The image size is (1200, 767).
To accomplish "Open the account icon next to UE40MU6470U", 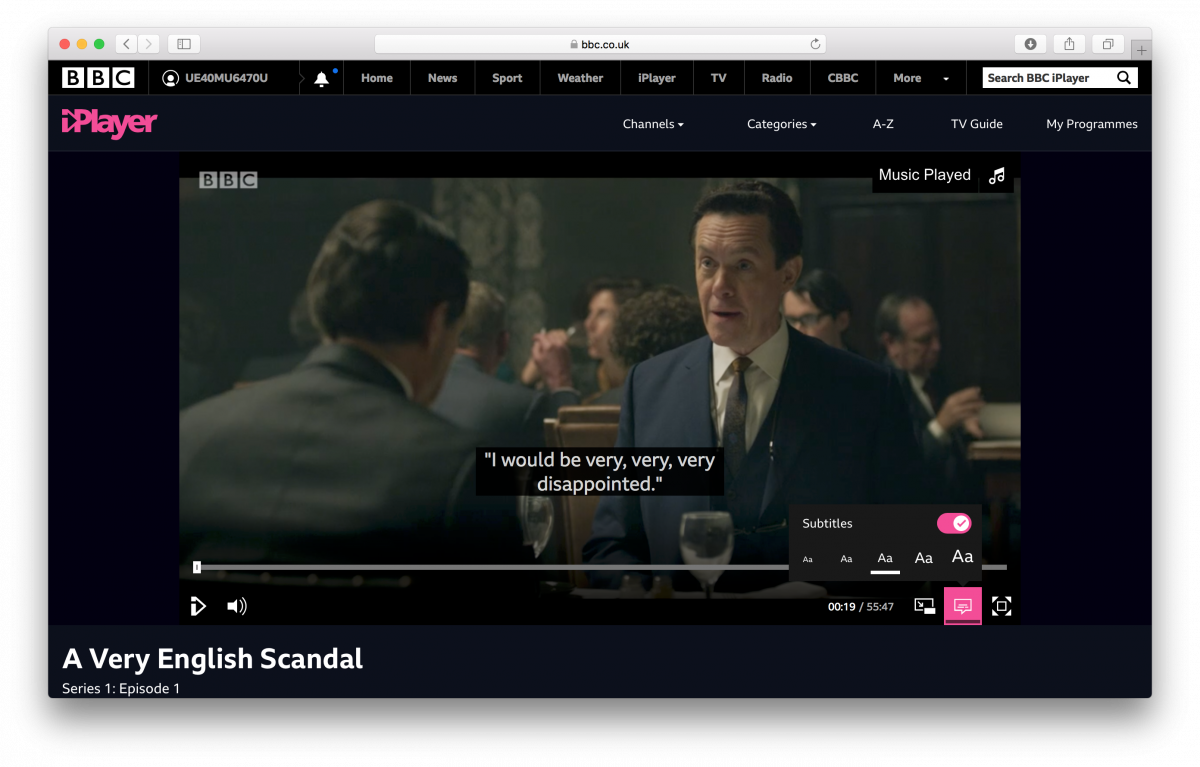I will click(x=170, y=78).
